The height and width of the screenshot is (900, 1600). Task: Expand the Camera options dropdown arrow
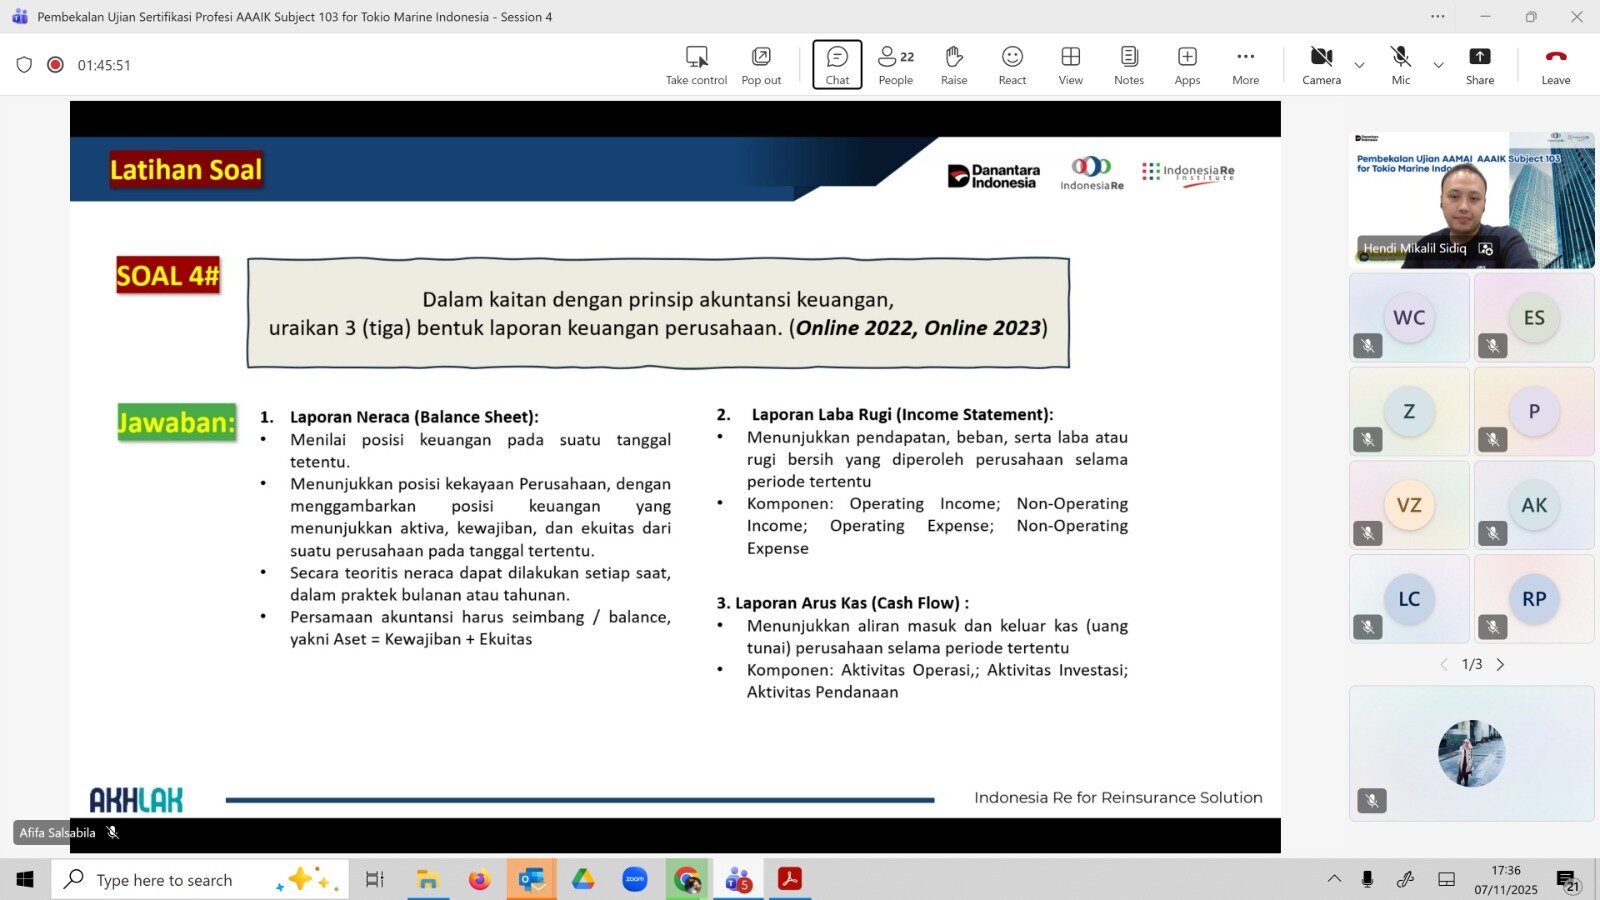(x=1359, y=65)
